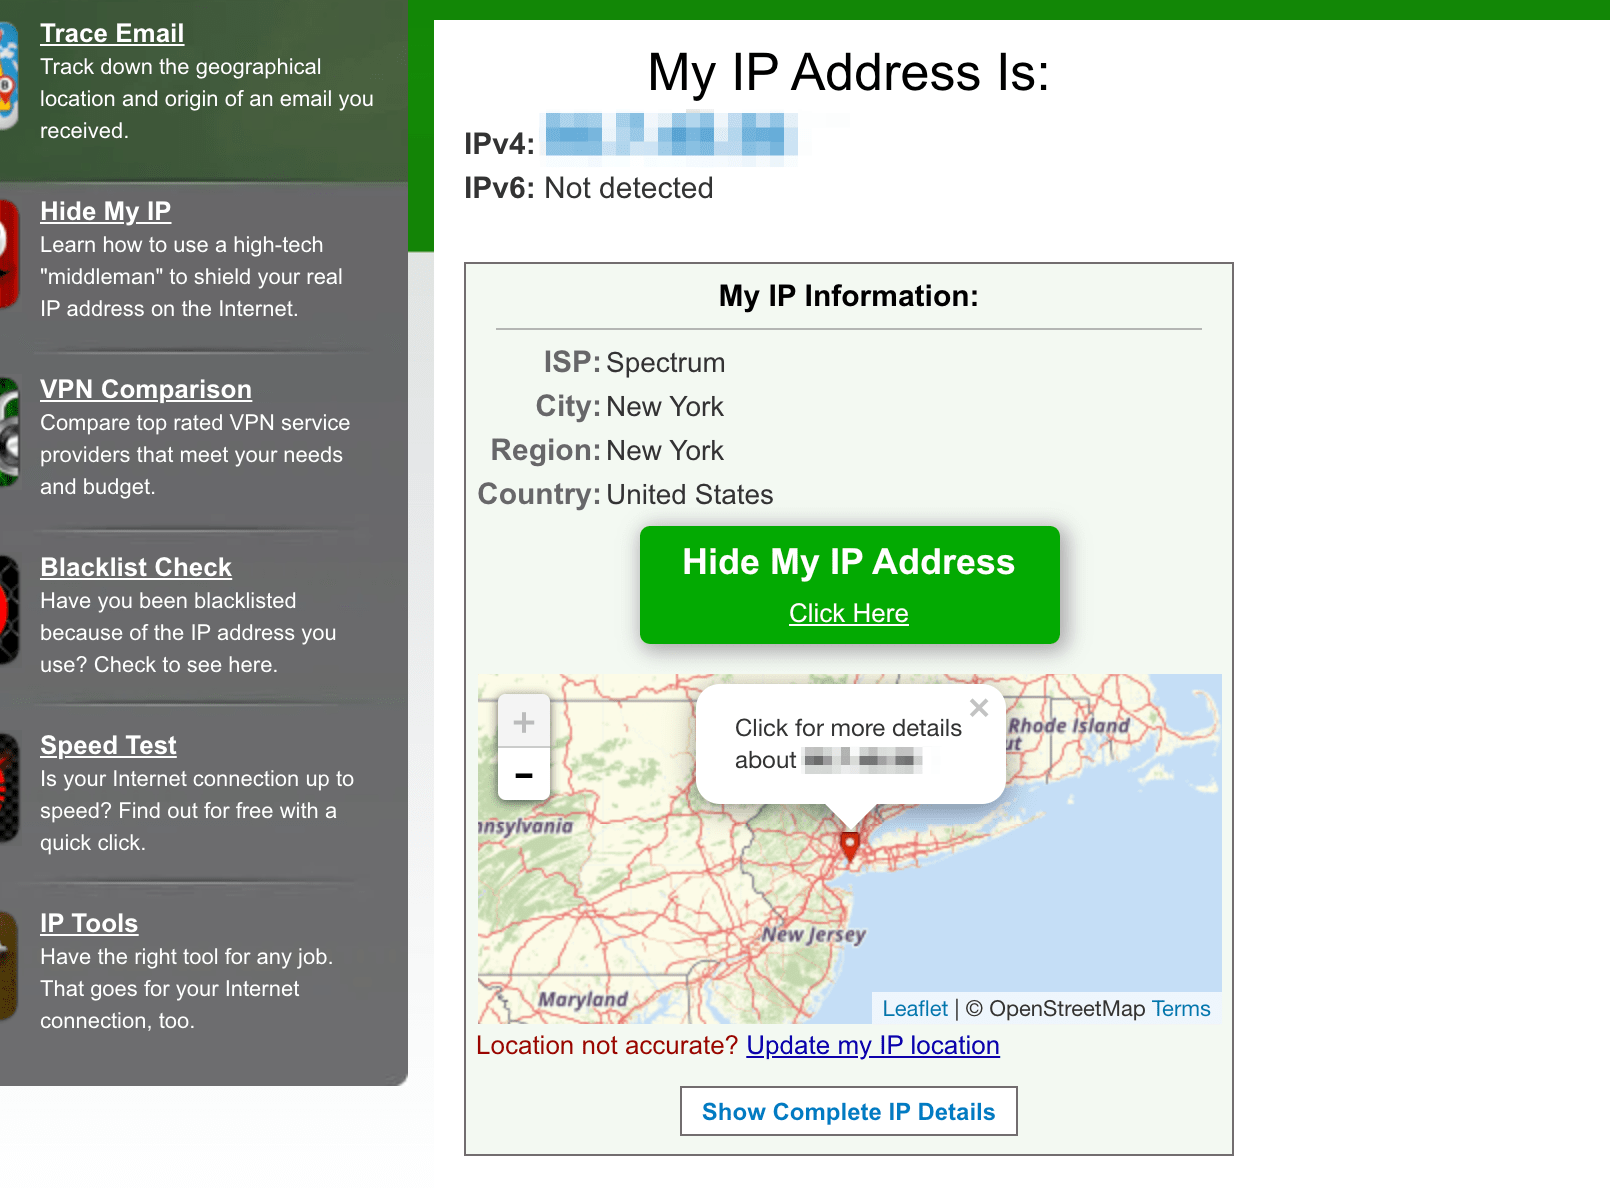Screen dimensions: 1610x1188
Task: Open the VPN Comparison link
Action: (146, 389)
